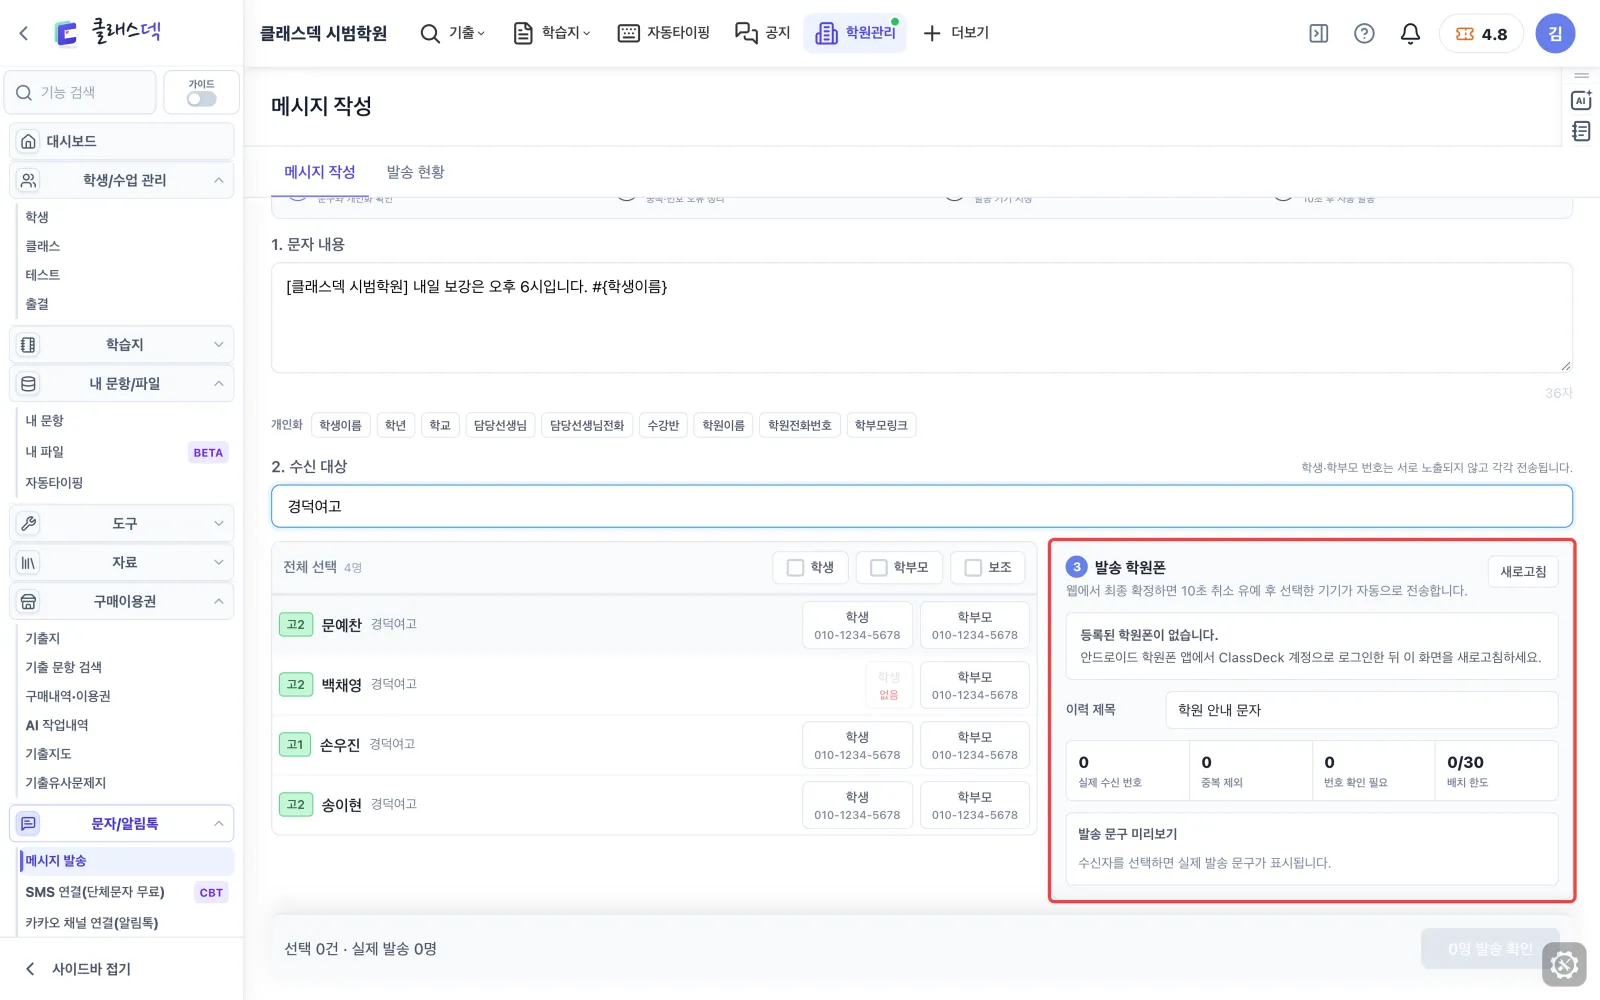This screenshot has height=1000, width=1600.
Task: Open the notifications bell
Action: [1410, 33]
